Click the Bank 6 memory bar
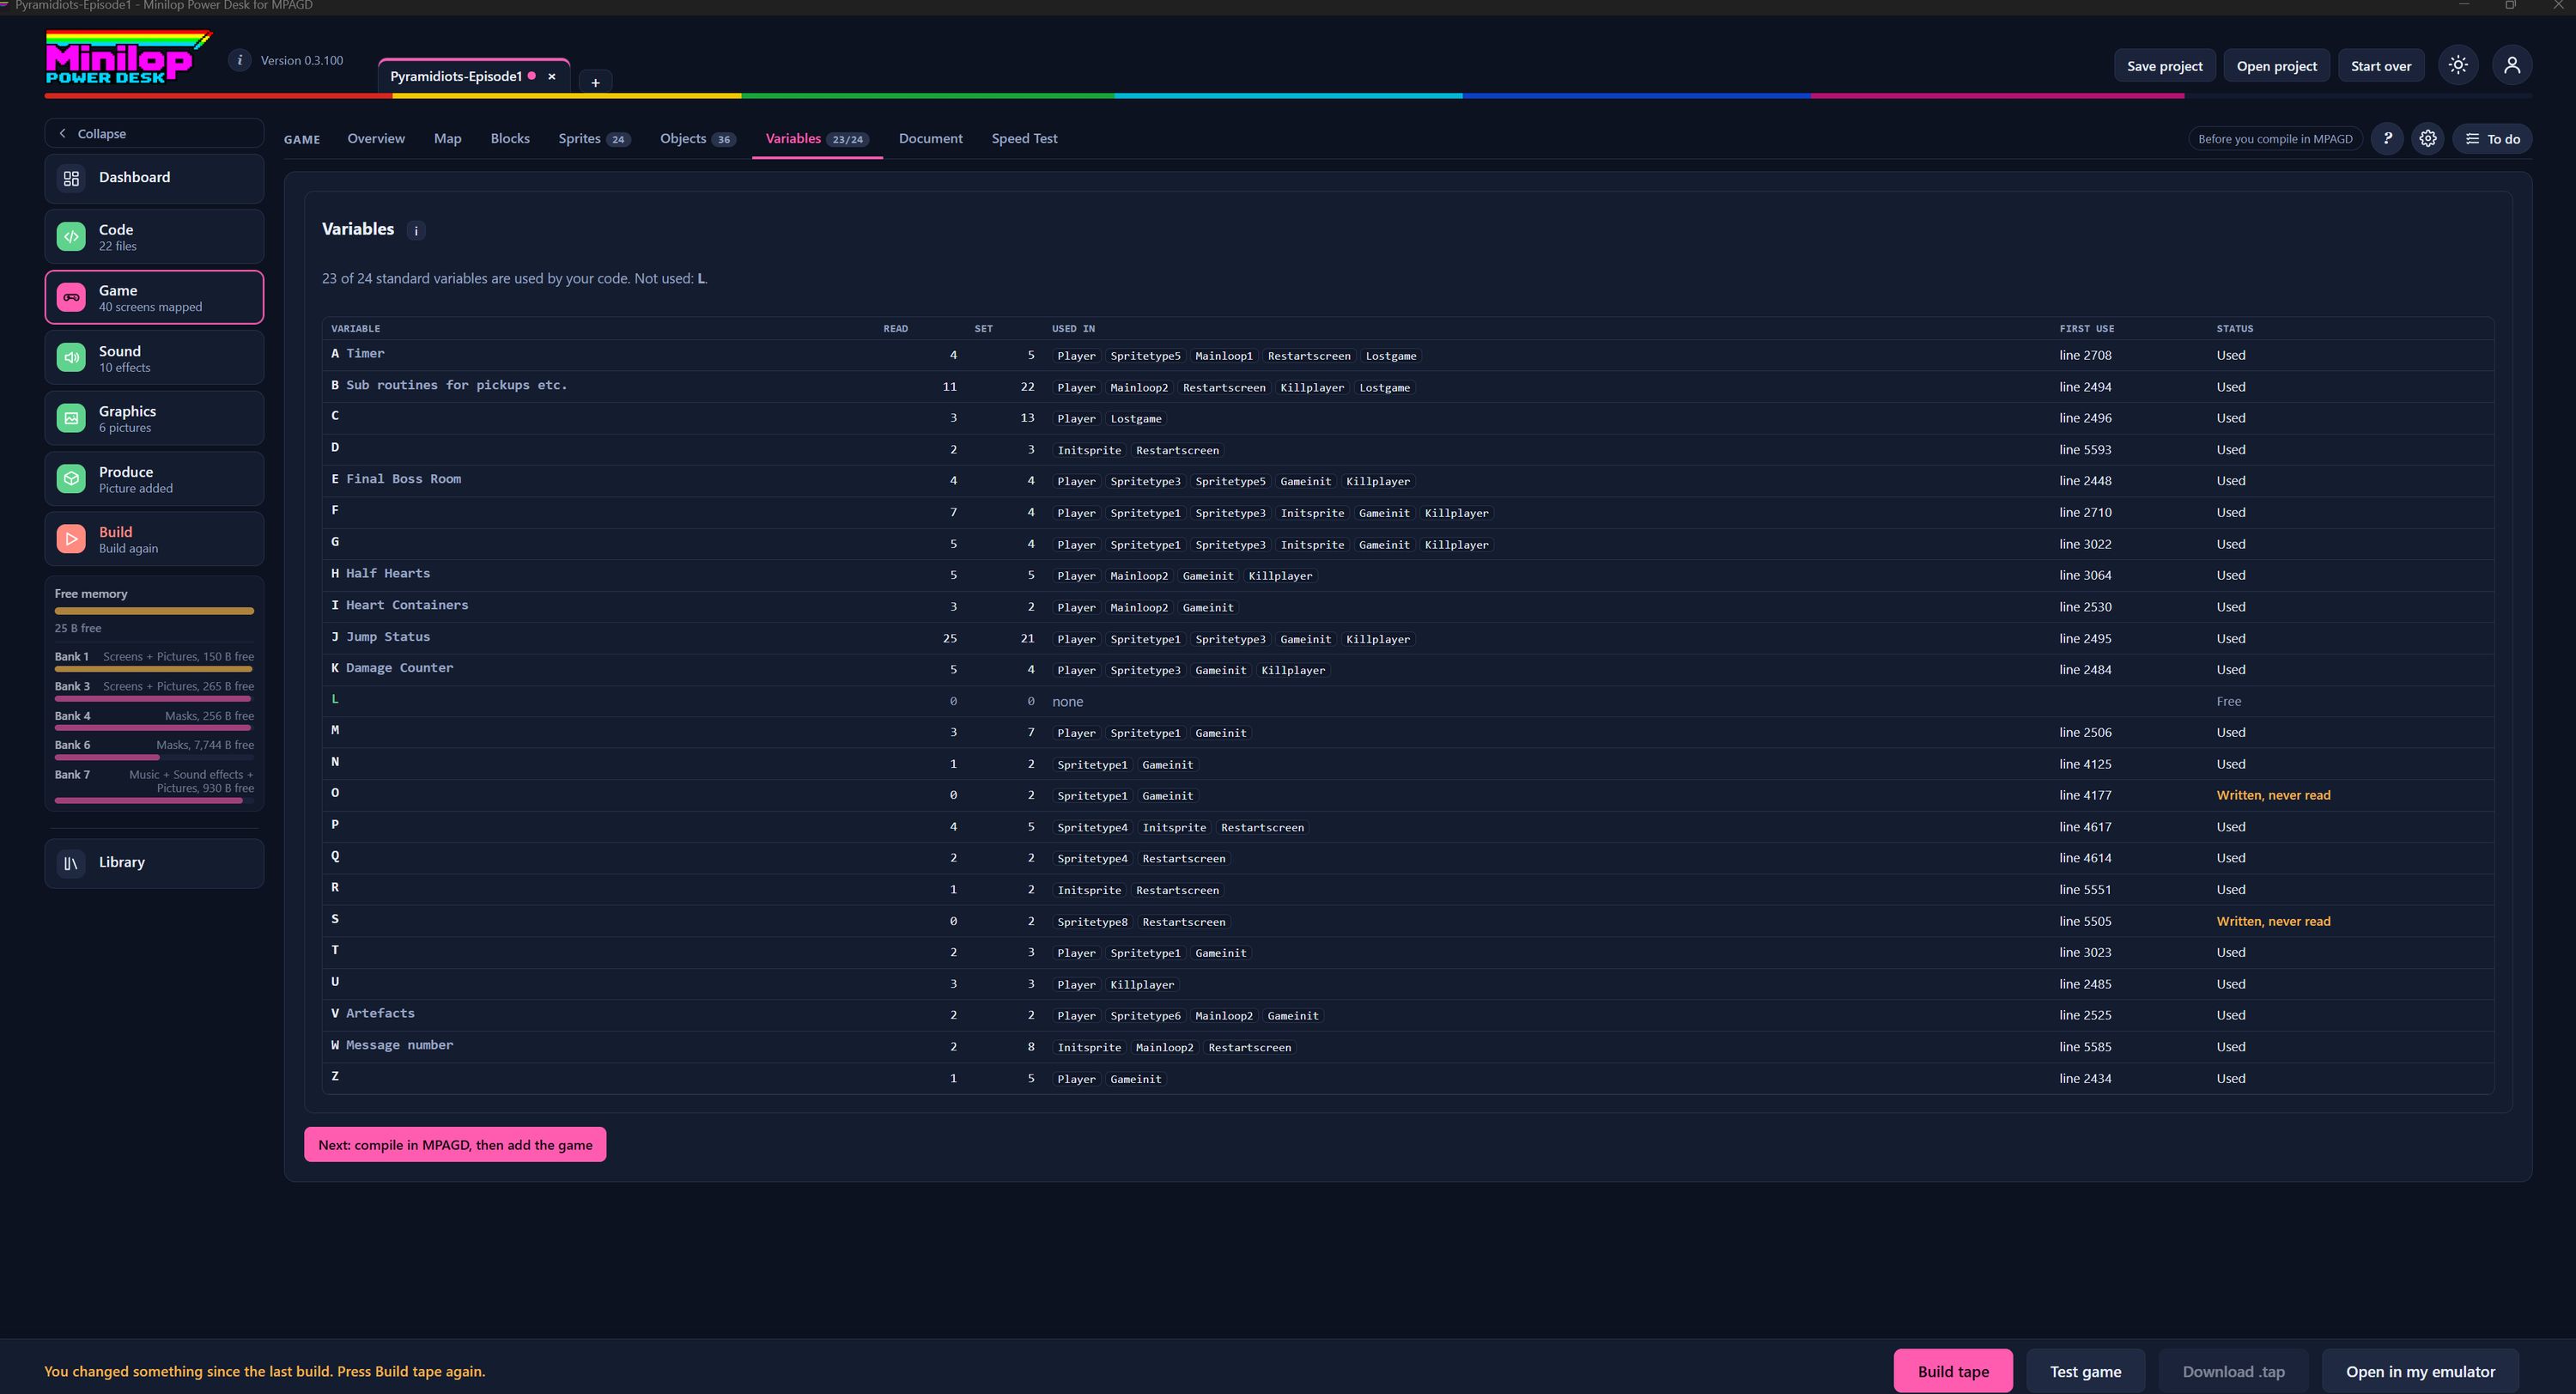Screen dimensions: 2576x1394 (x=154, y=758)
